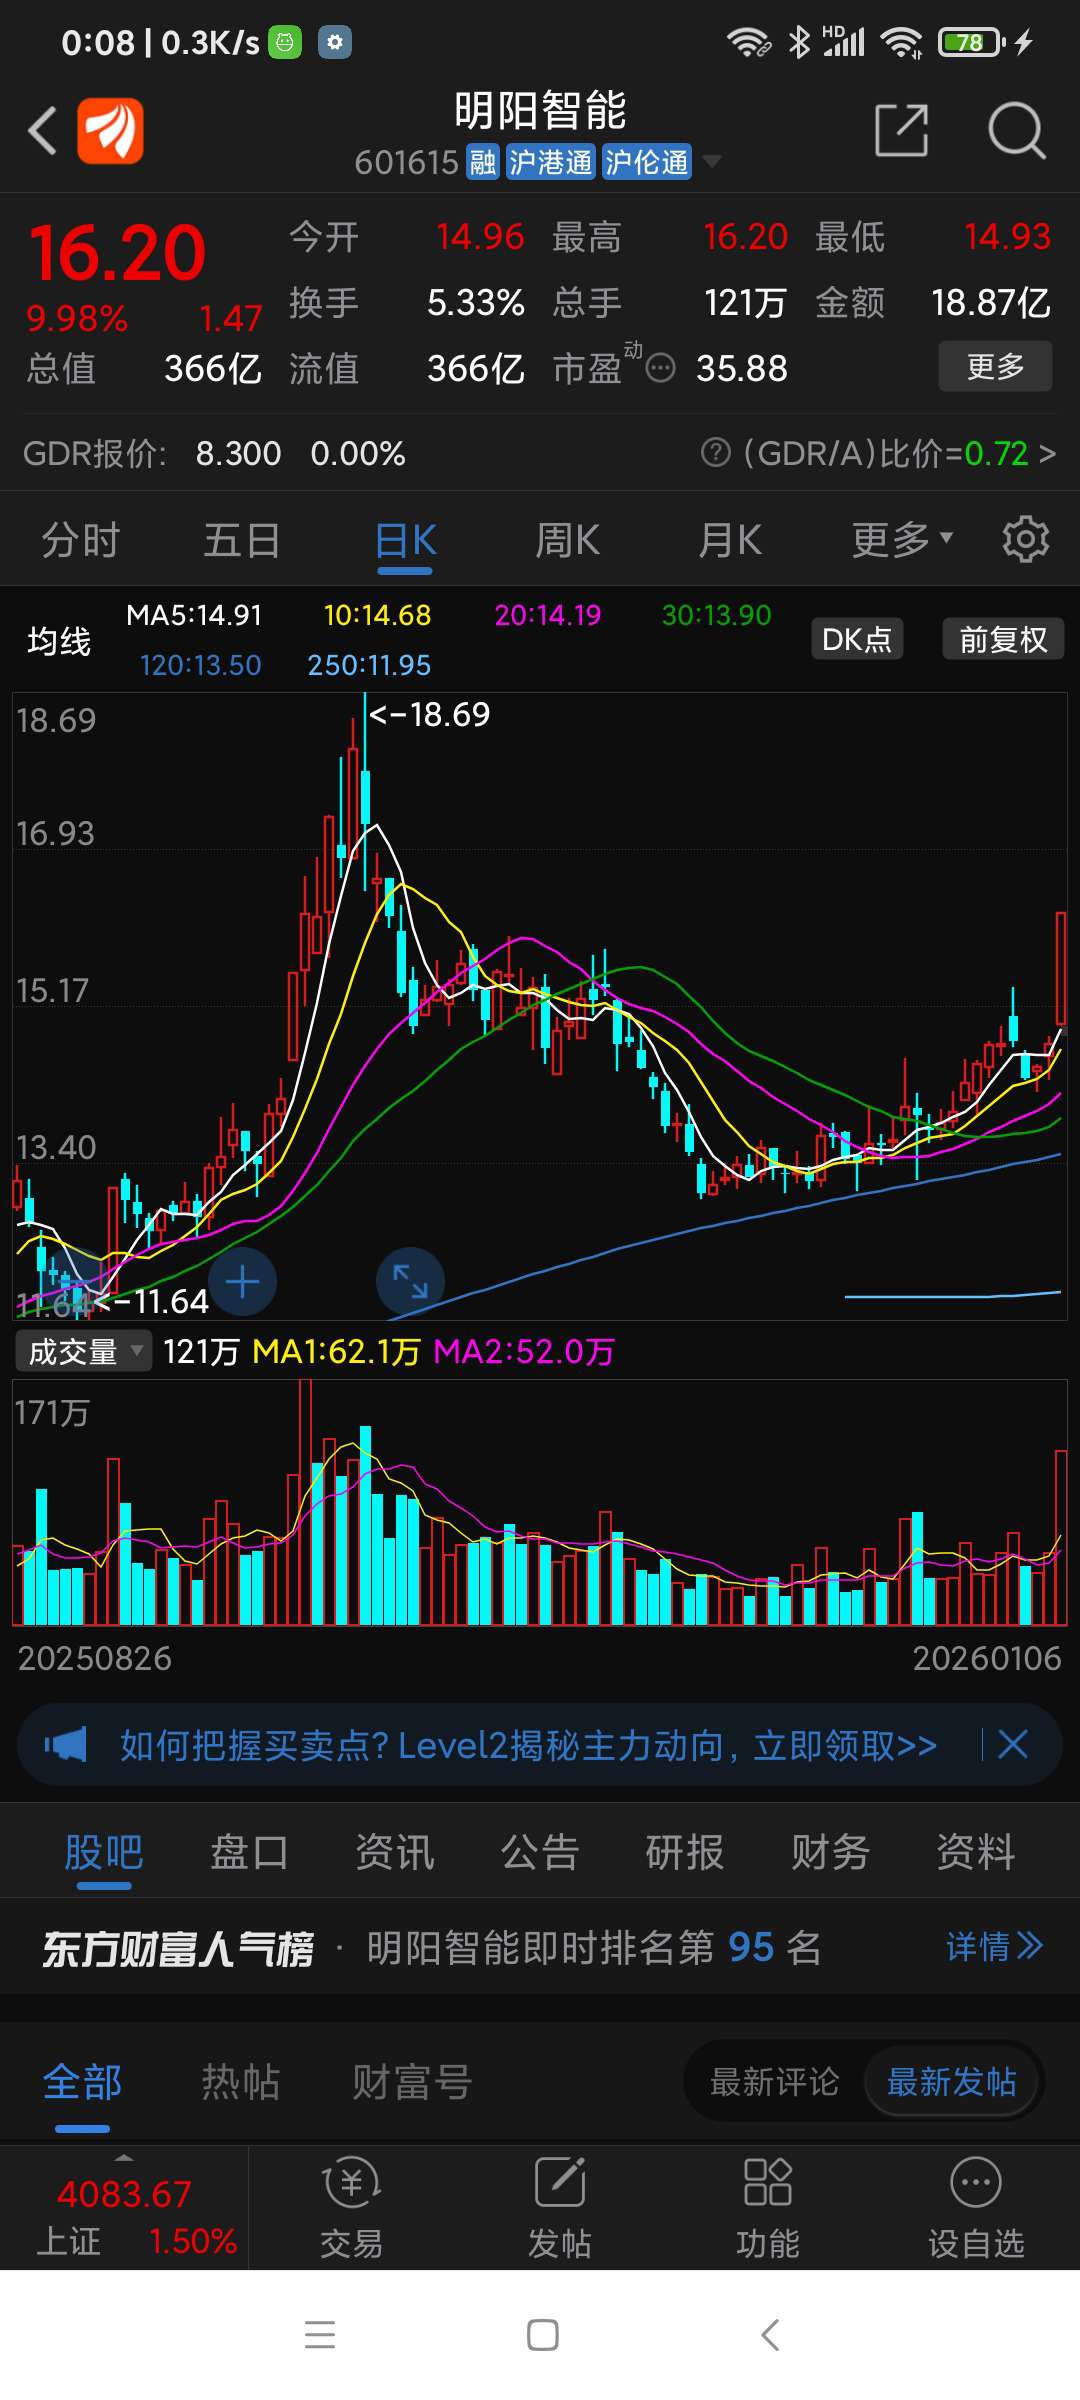Tap the 市盈 dynamic info circle icon
The width and height of the screenshot is (1080, 2400).
660,369
